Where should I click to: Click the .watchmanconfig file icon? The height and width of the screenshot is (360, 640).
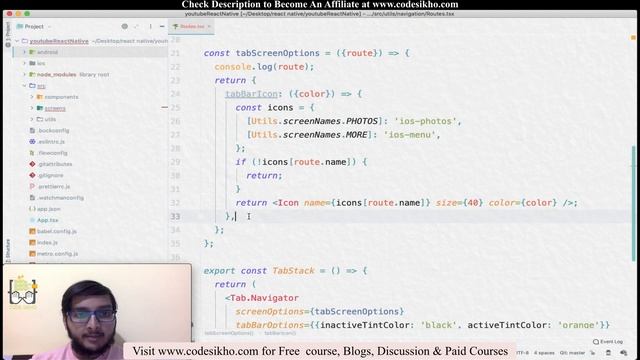click(32, 198)
